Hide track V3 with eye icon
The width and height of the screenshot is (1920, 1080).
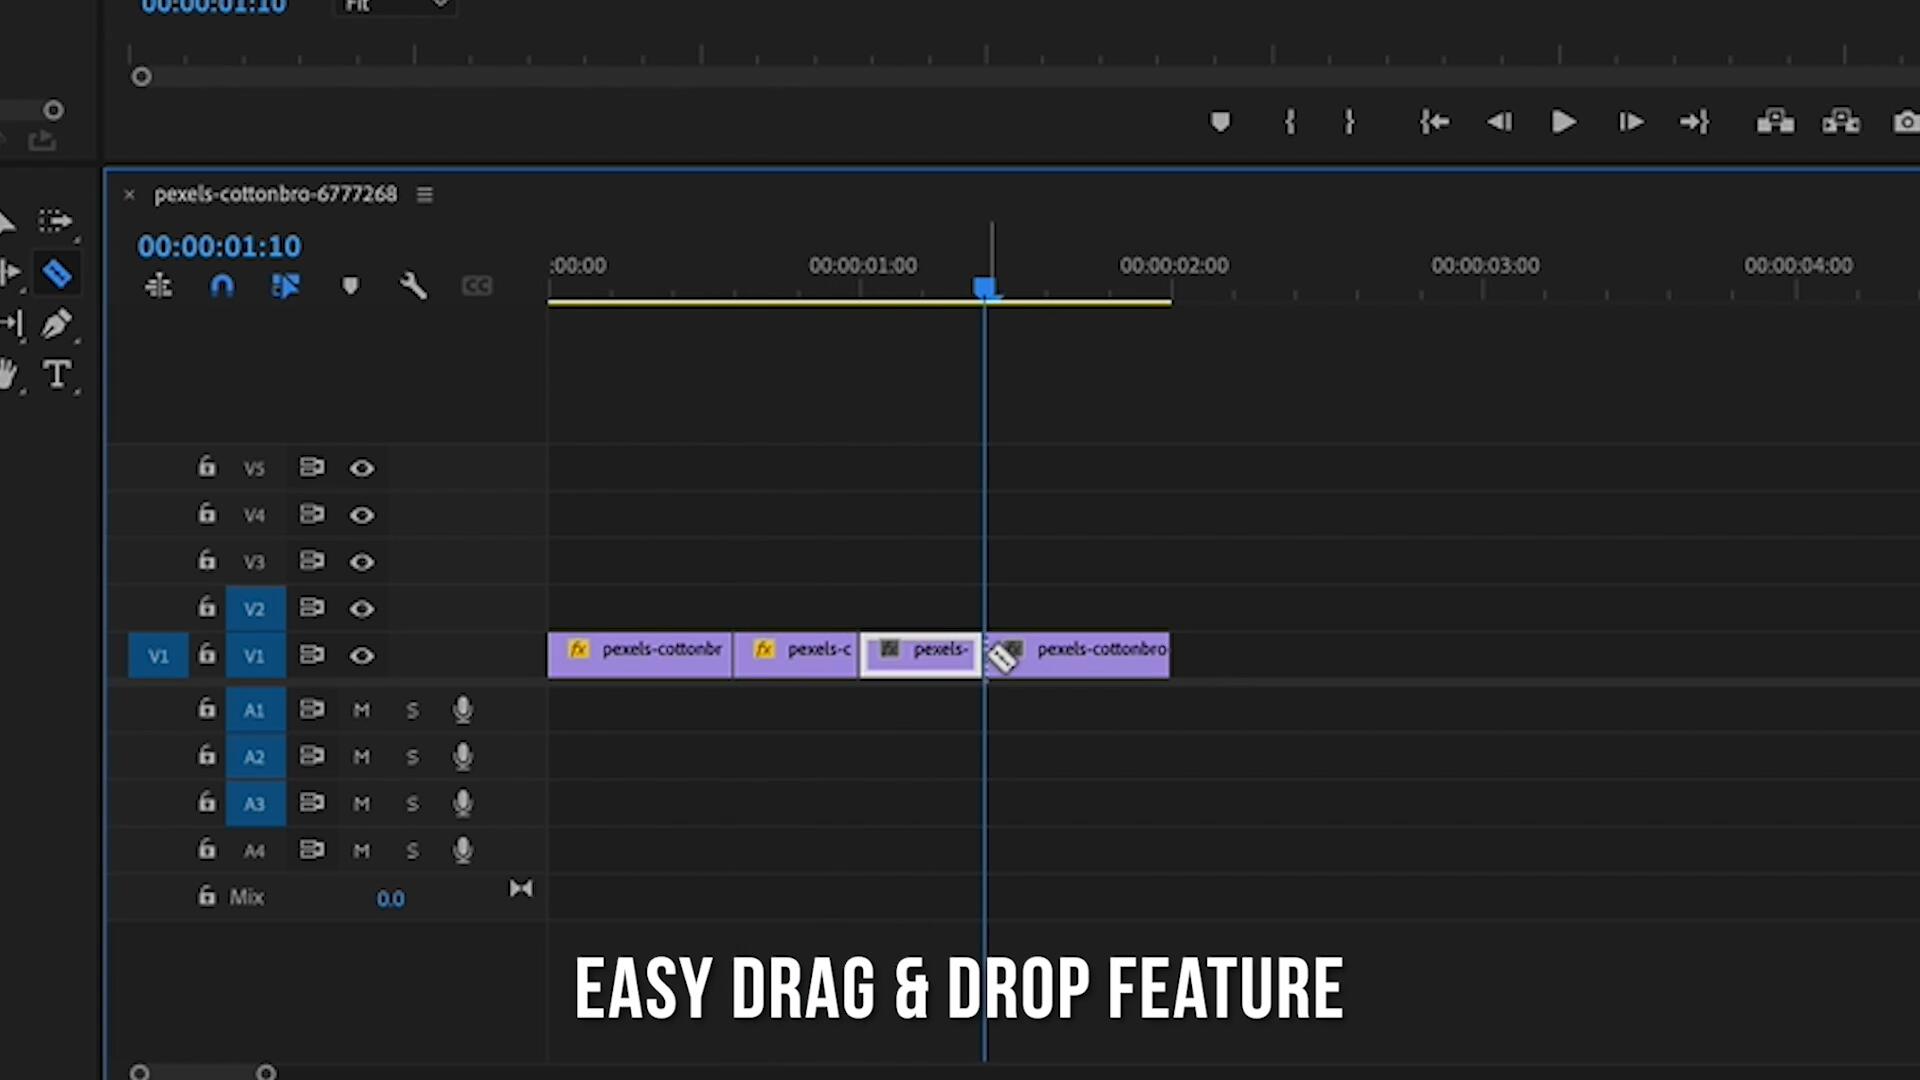pos(362,562)
